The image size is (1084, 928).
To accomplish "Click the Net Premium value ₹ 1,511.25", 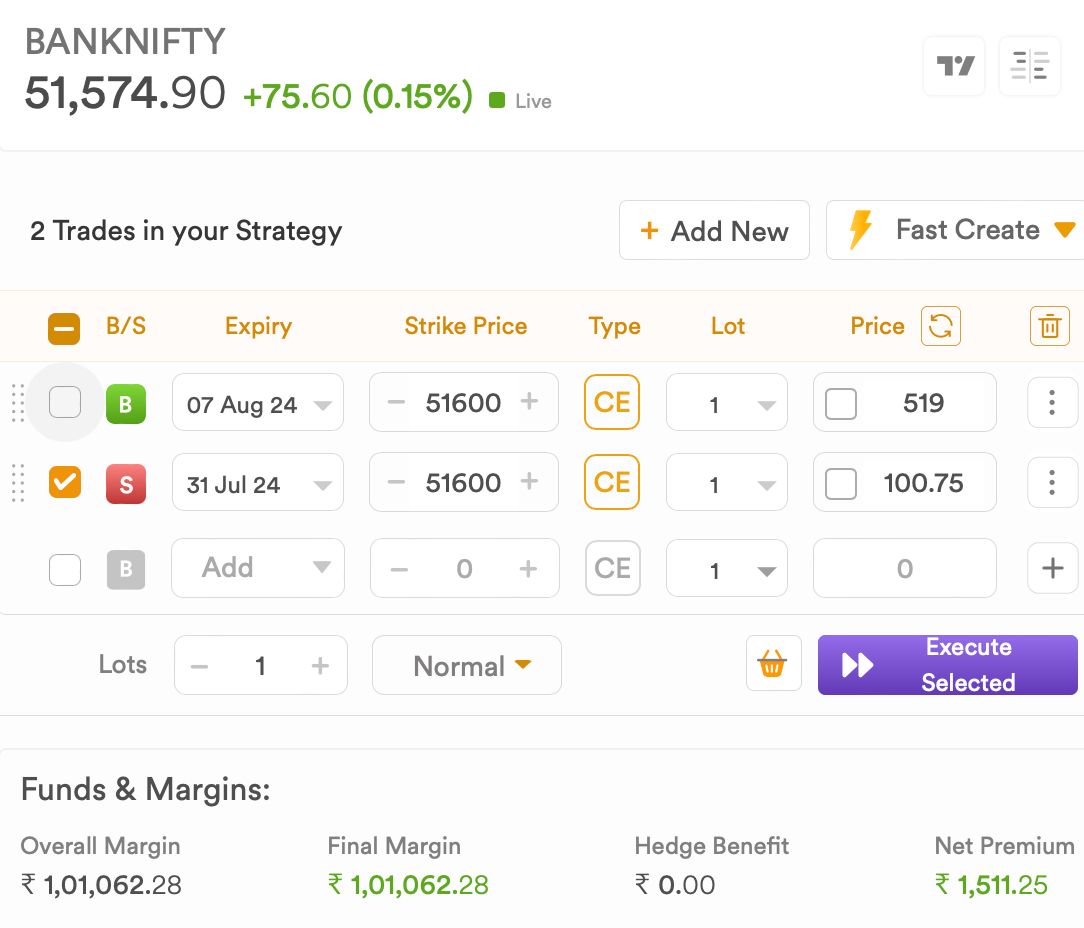I will pos(991,884).
